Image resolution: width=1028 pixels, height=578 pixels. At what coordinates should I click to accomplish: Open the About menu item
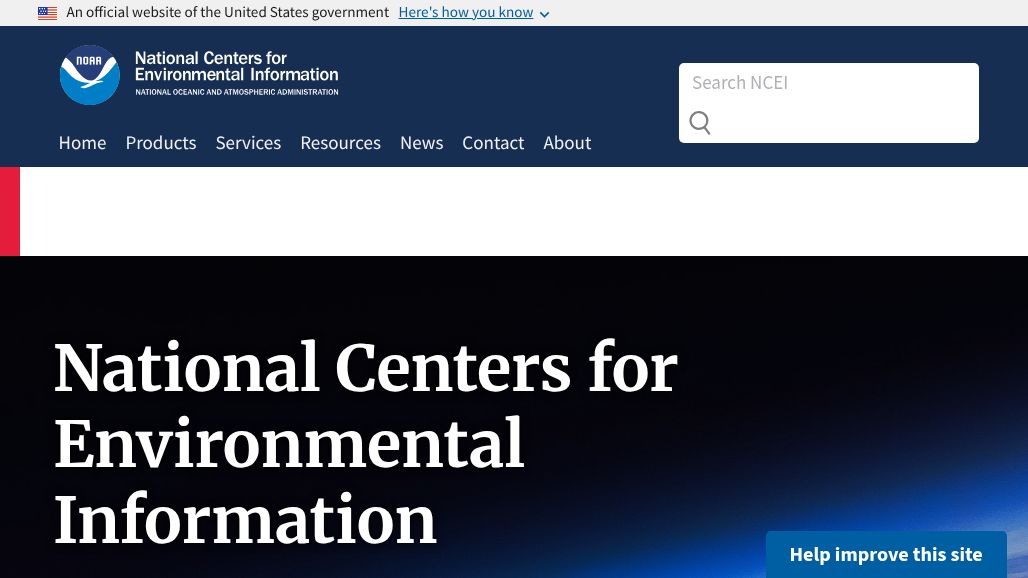click(567, 143)
